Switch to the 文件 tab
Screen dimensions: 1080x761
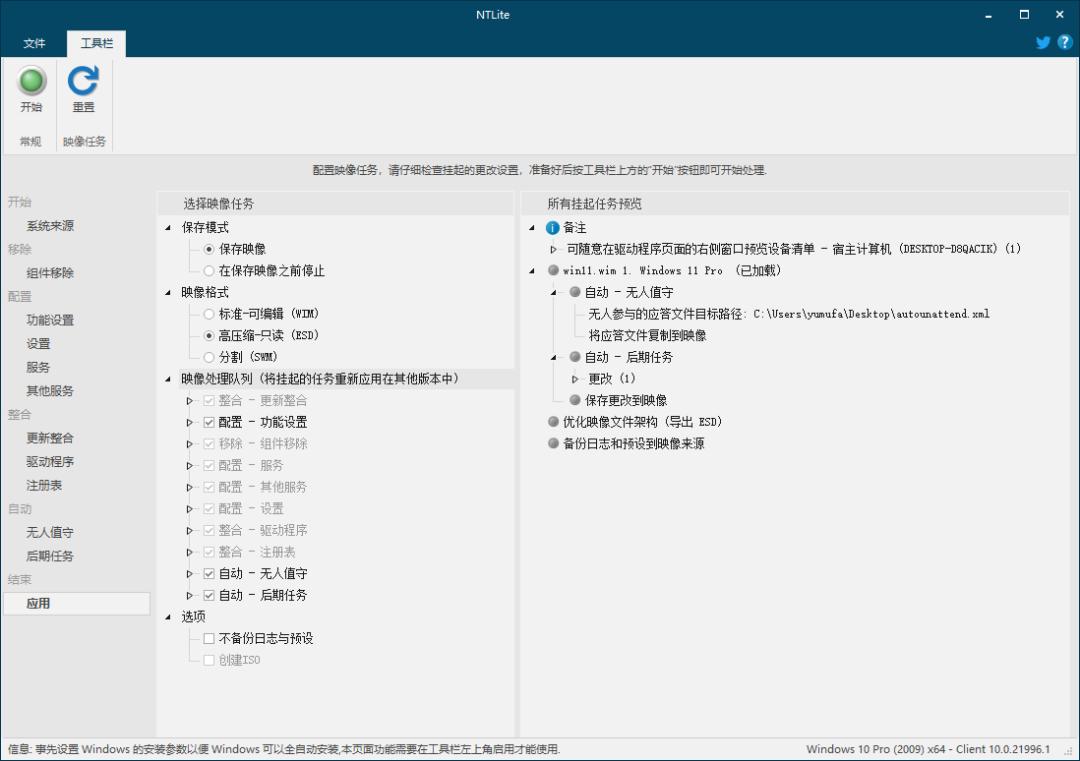click(35, 43)
